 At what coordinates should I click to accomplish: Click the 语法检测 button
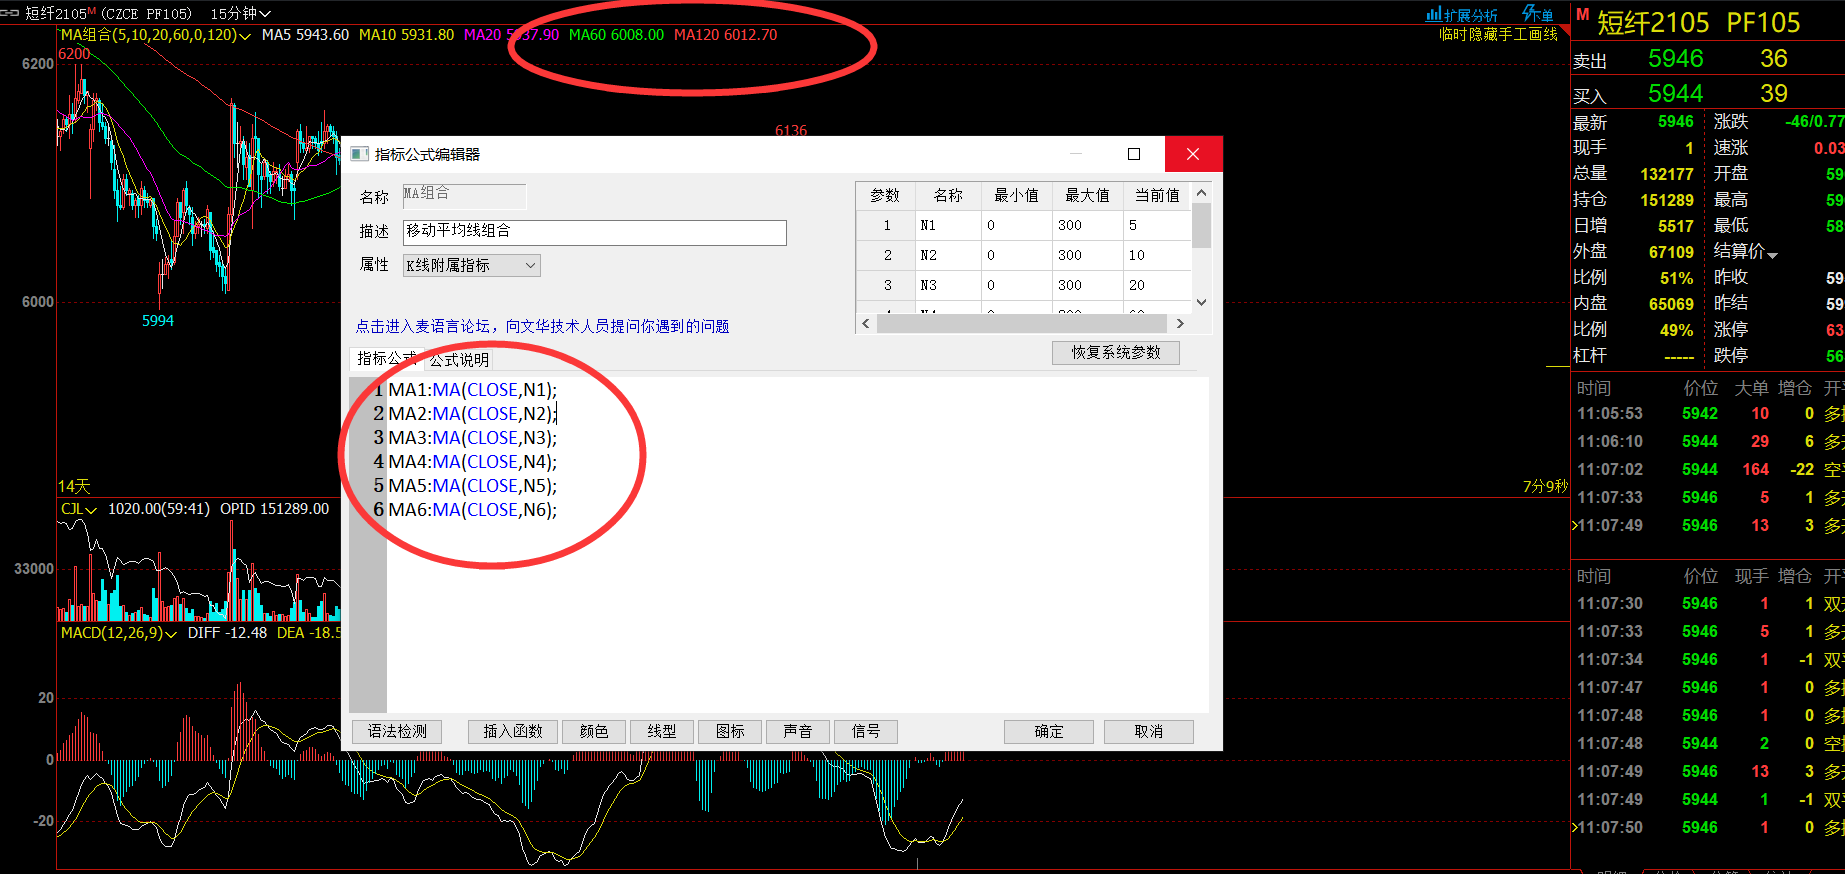(x=397, y=731)
